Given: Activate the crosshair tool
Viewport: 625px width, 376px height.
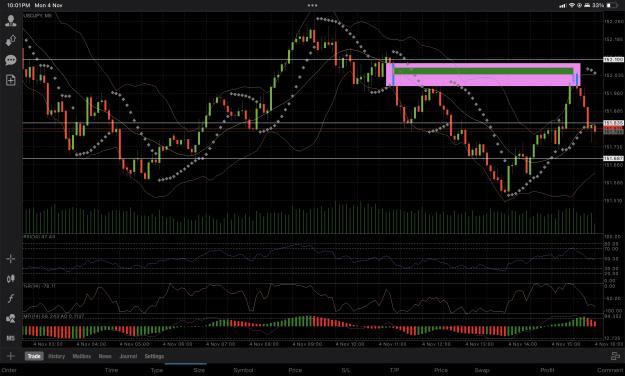Looking at the screenshot, I should [x=11, y=259].
